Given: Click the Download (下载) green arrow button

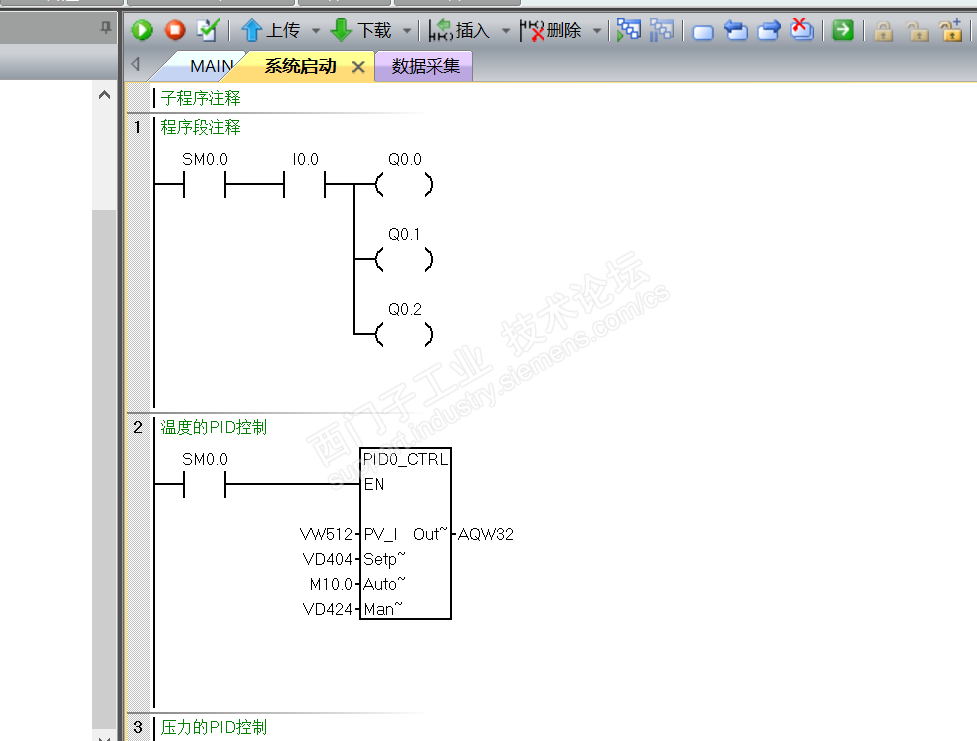Looking at the screenshot, I should click(x=361, y=30).
